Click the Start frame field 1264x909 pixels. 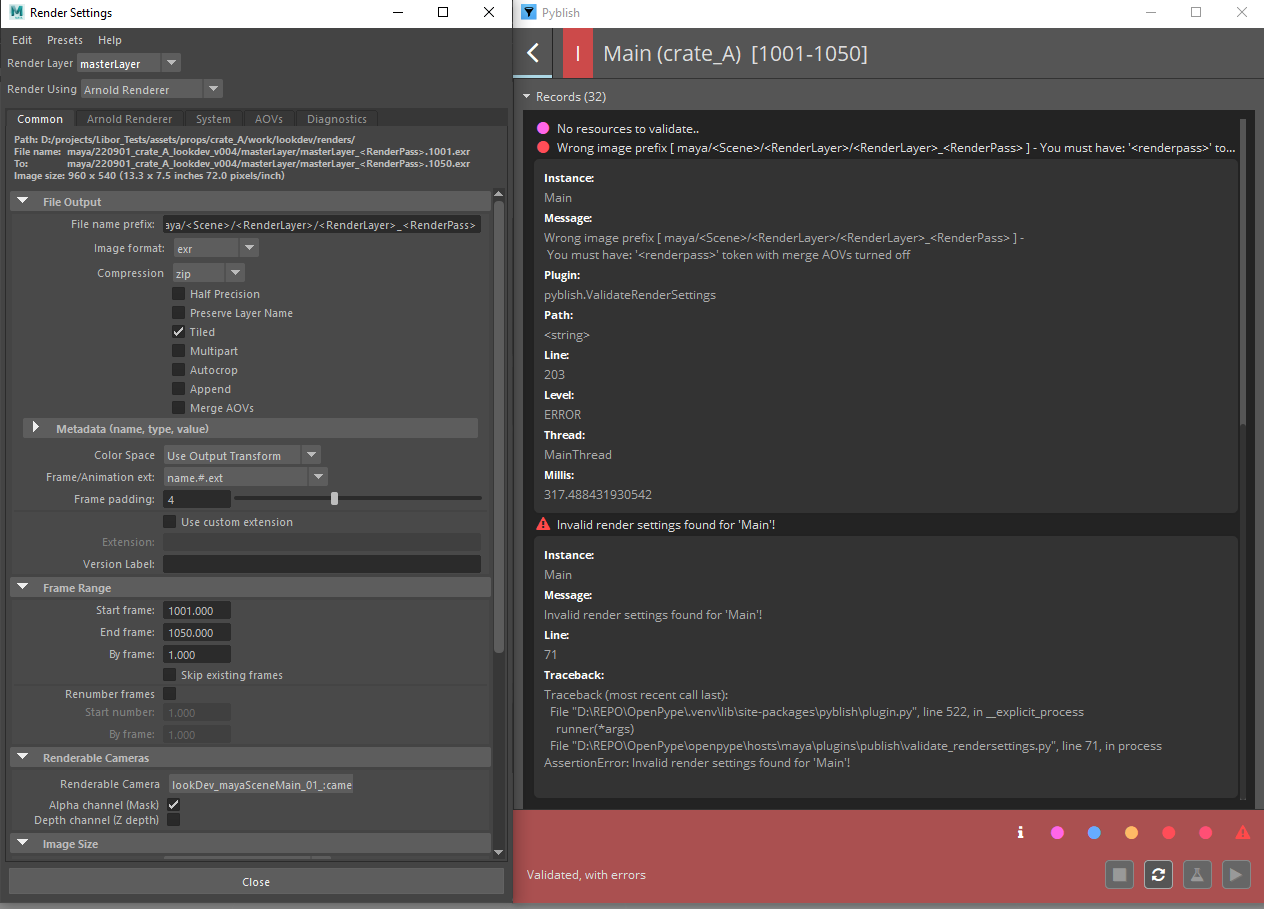pos(197,610)
